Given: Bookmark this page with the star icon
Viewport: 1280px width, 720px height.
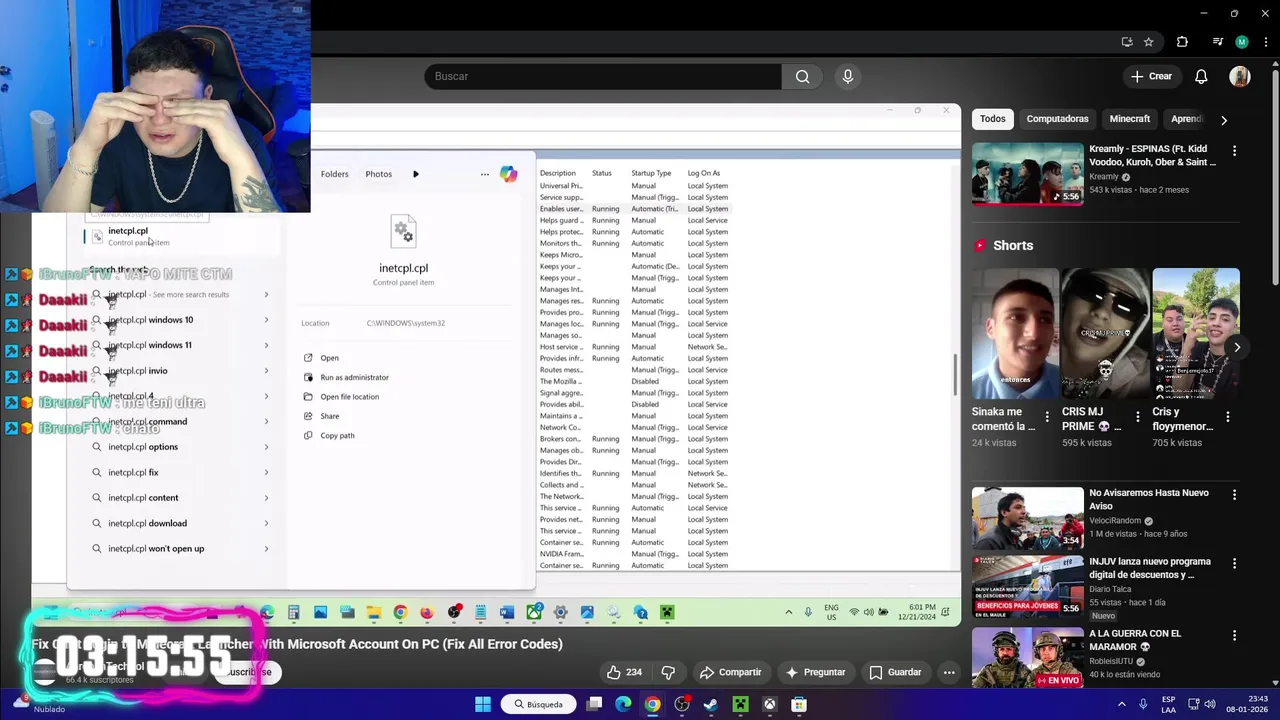Looking at the screenshot, I should pos(1148,42).
